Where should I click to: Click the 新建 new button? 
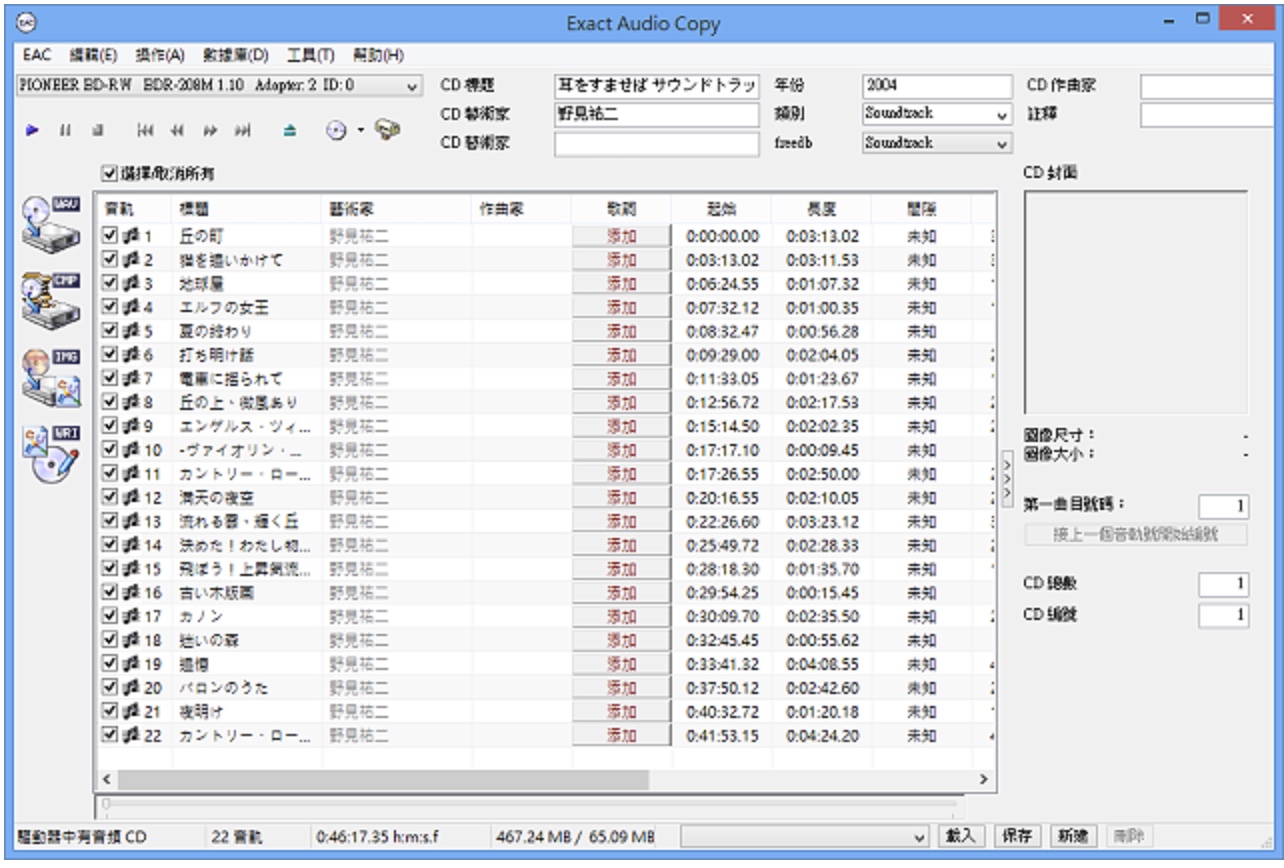click(1072, 836)
